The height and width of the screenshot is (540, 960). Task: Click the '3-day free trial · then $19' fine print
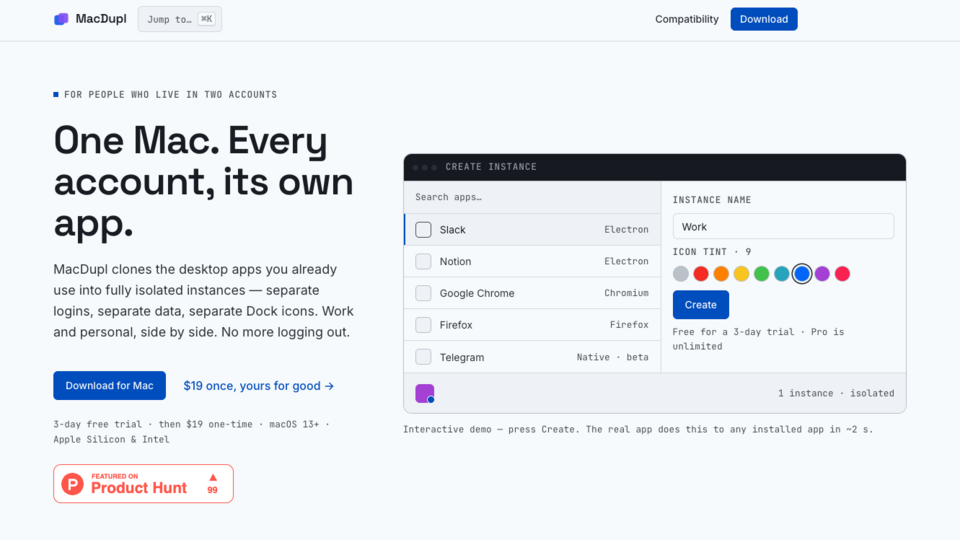[x=191, y=432]
